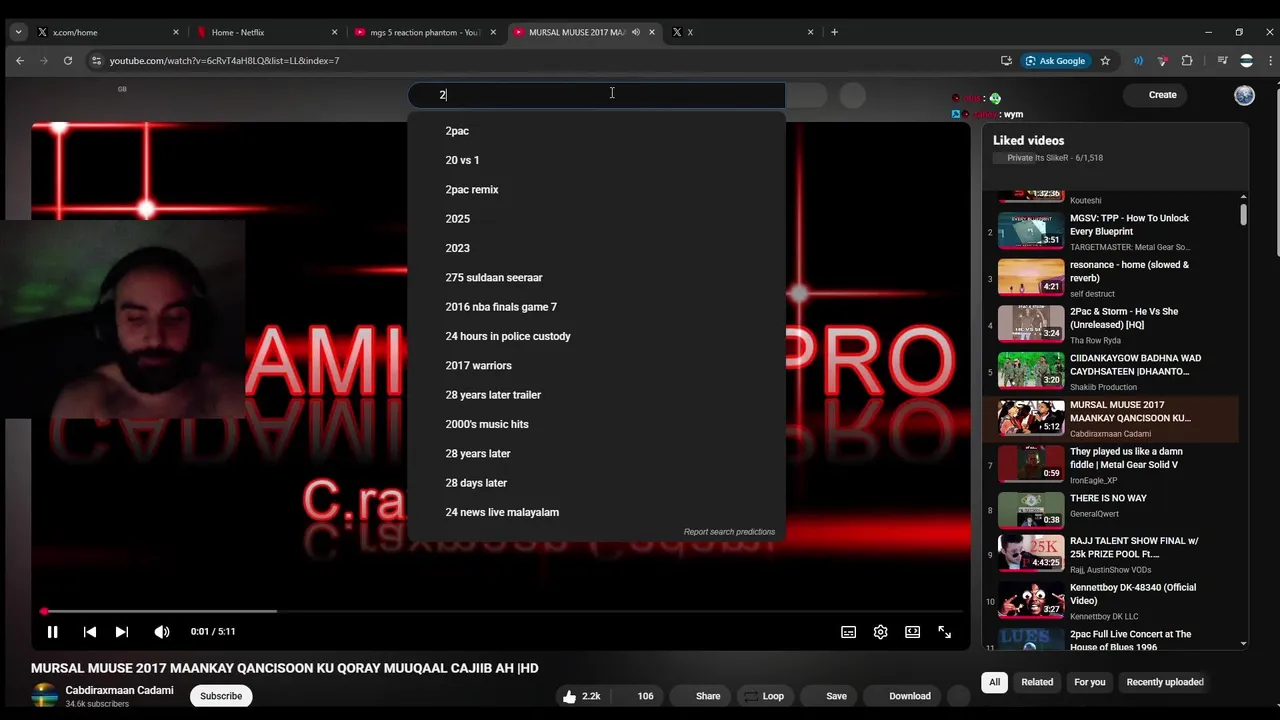Viewport: 1280px width, 720px height.
Task: Mute the video volume speaker icon
Action: click(x=161, y=631)
